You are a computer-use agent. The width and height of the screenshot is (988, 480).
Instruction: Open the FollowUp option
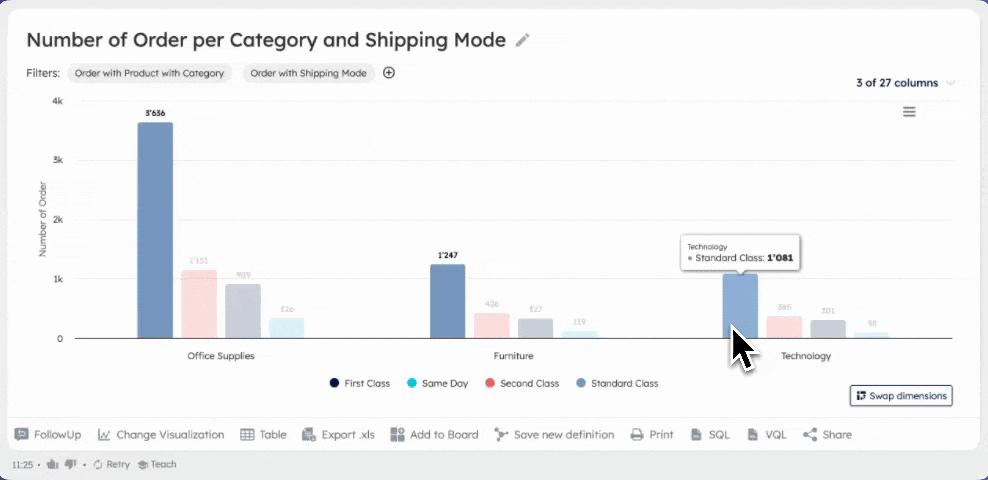(48, 435)
